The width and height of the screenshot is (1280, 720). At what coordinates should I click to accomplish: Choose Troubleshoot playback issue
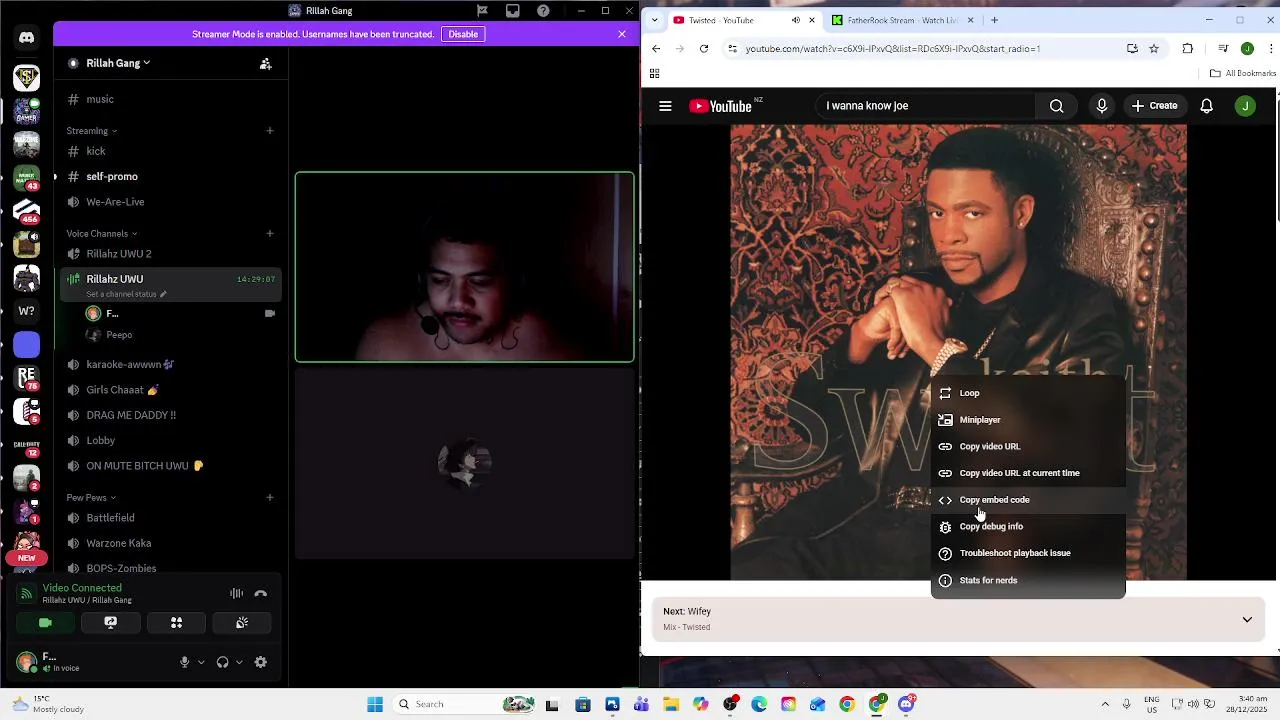1028,553
